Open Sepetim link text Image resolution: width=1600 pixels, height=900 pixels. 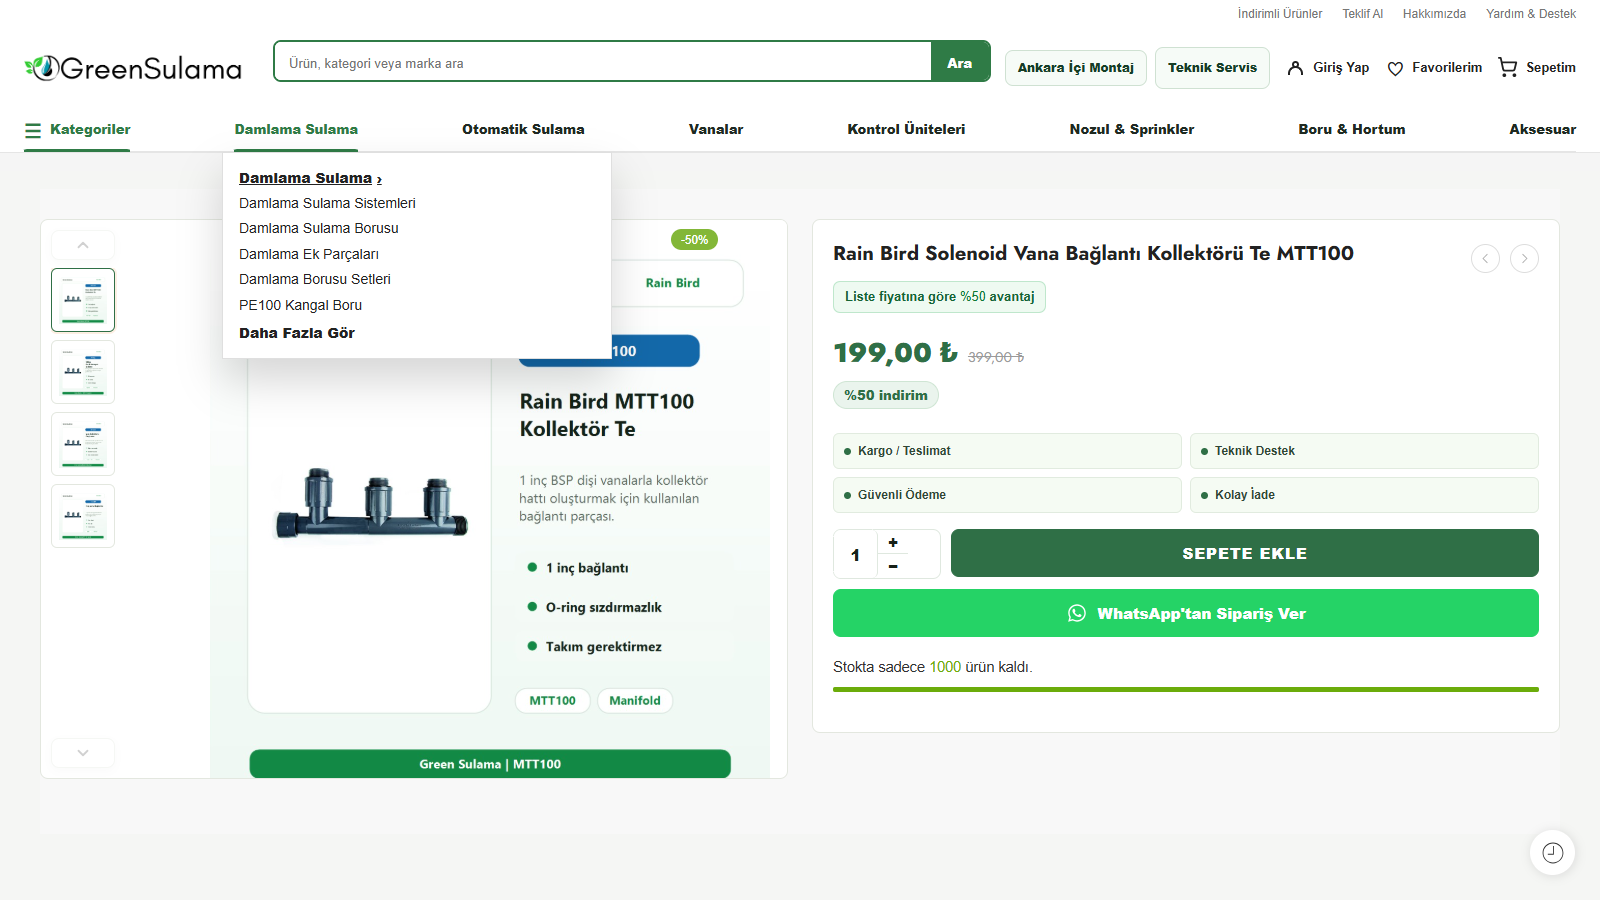[x=1551, y=68]
